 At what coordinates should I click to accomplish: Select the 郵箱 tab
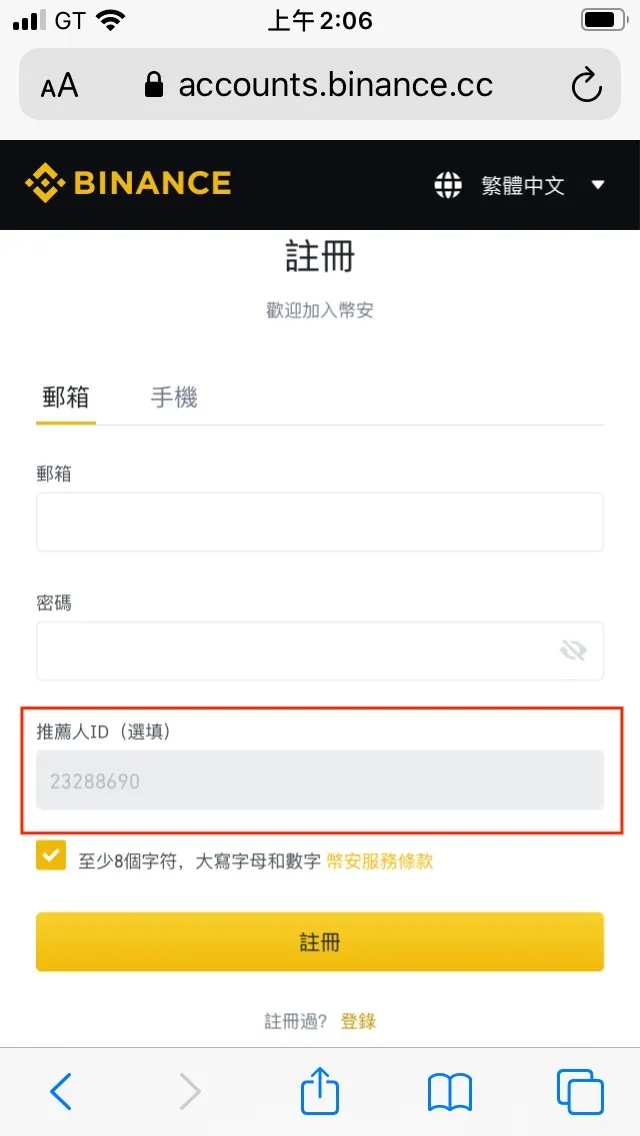(x=64, y=396)
